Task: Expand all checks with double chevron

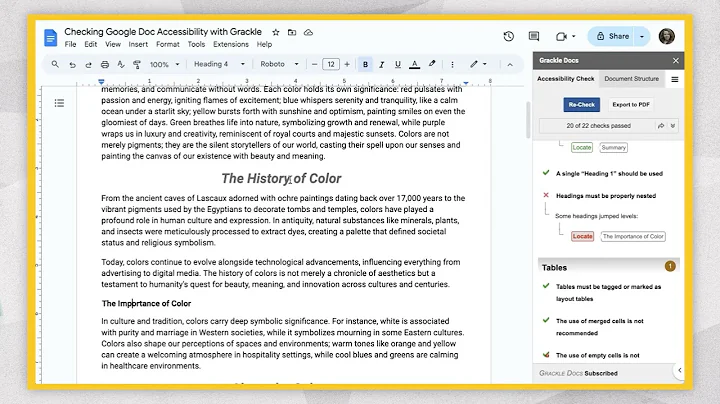Action: point(673,126)
